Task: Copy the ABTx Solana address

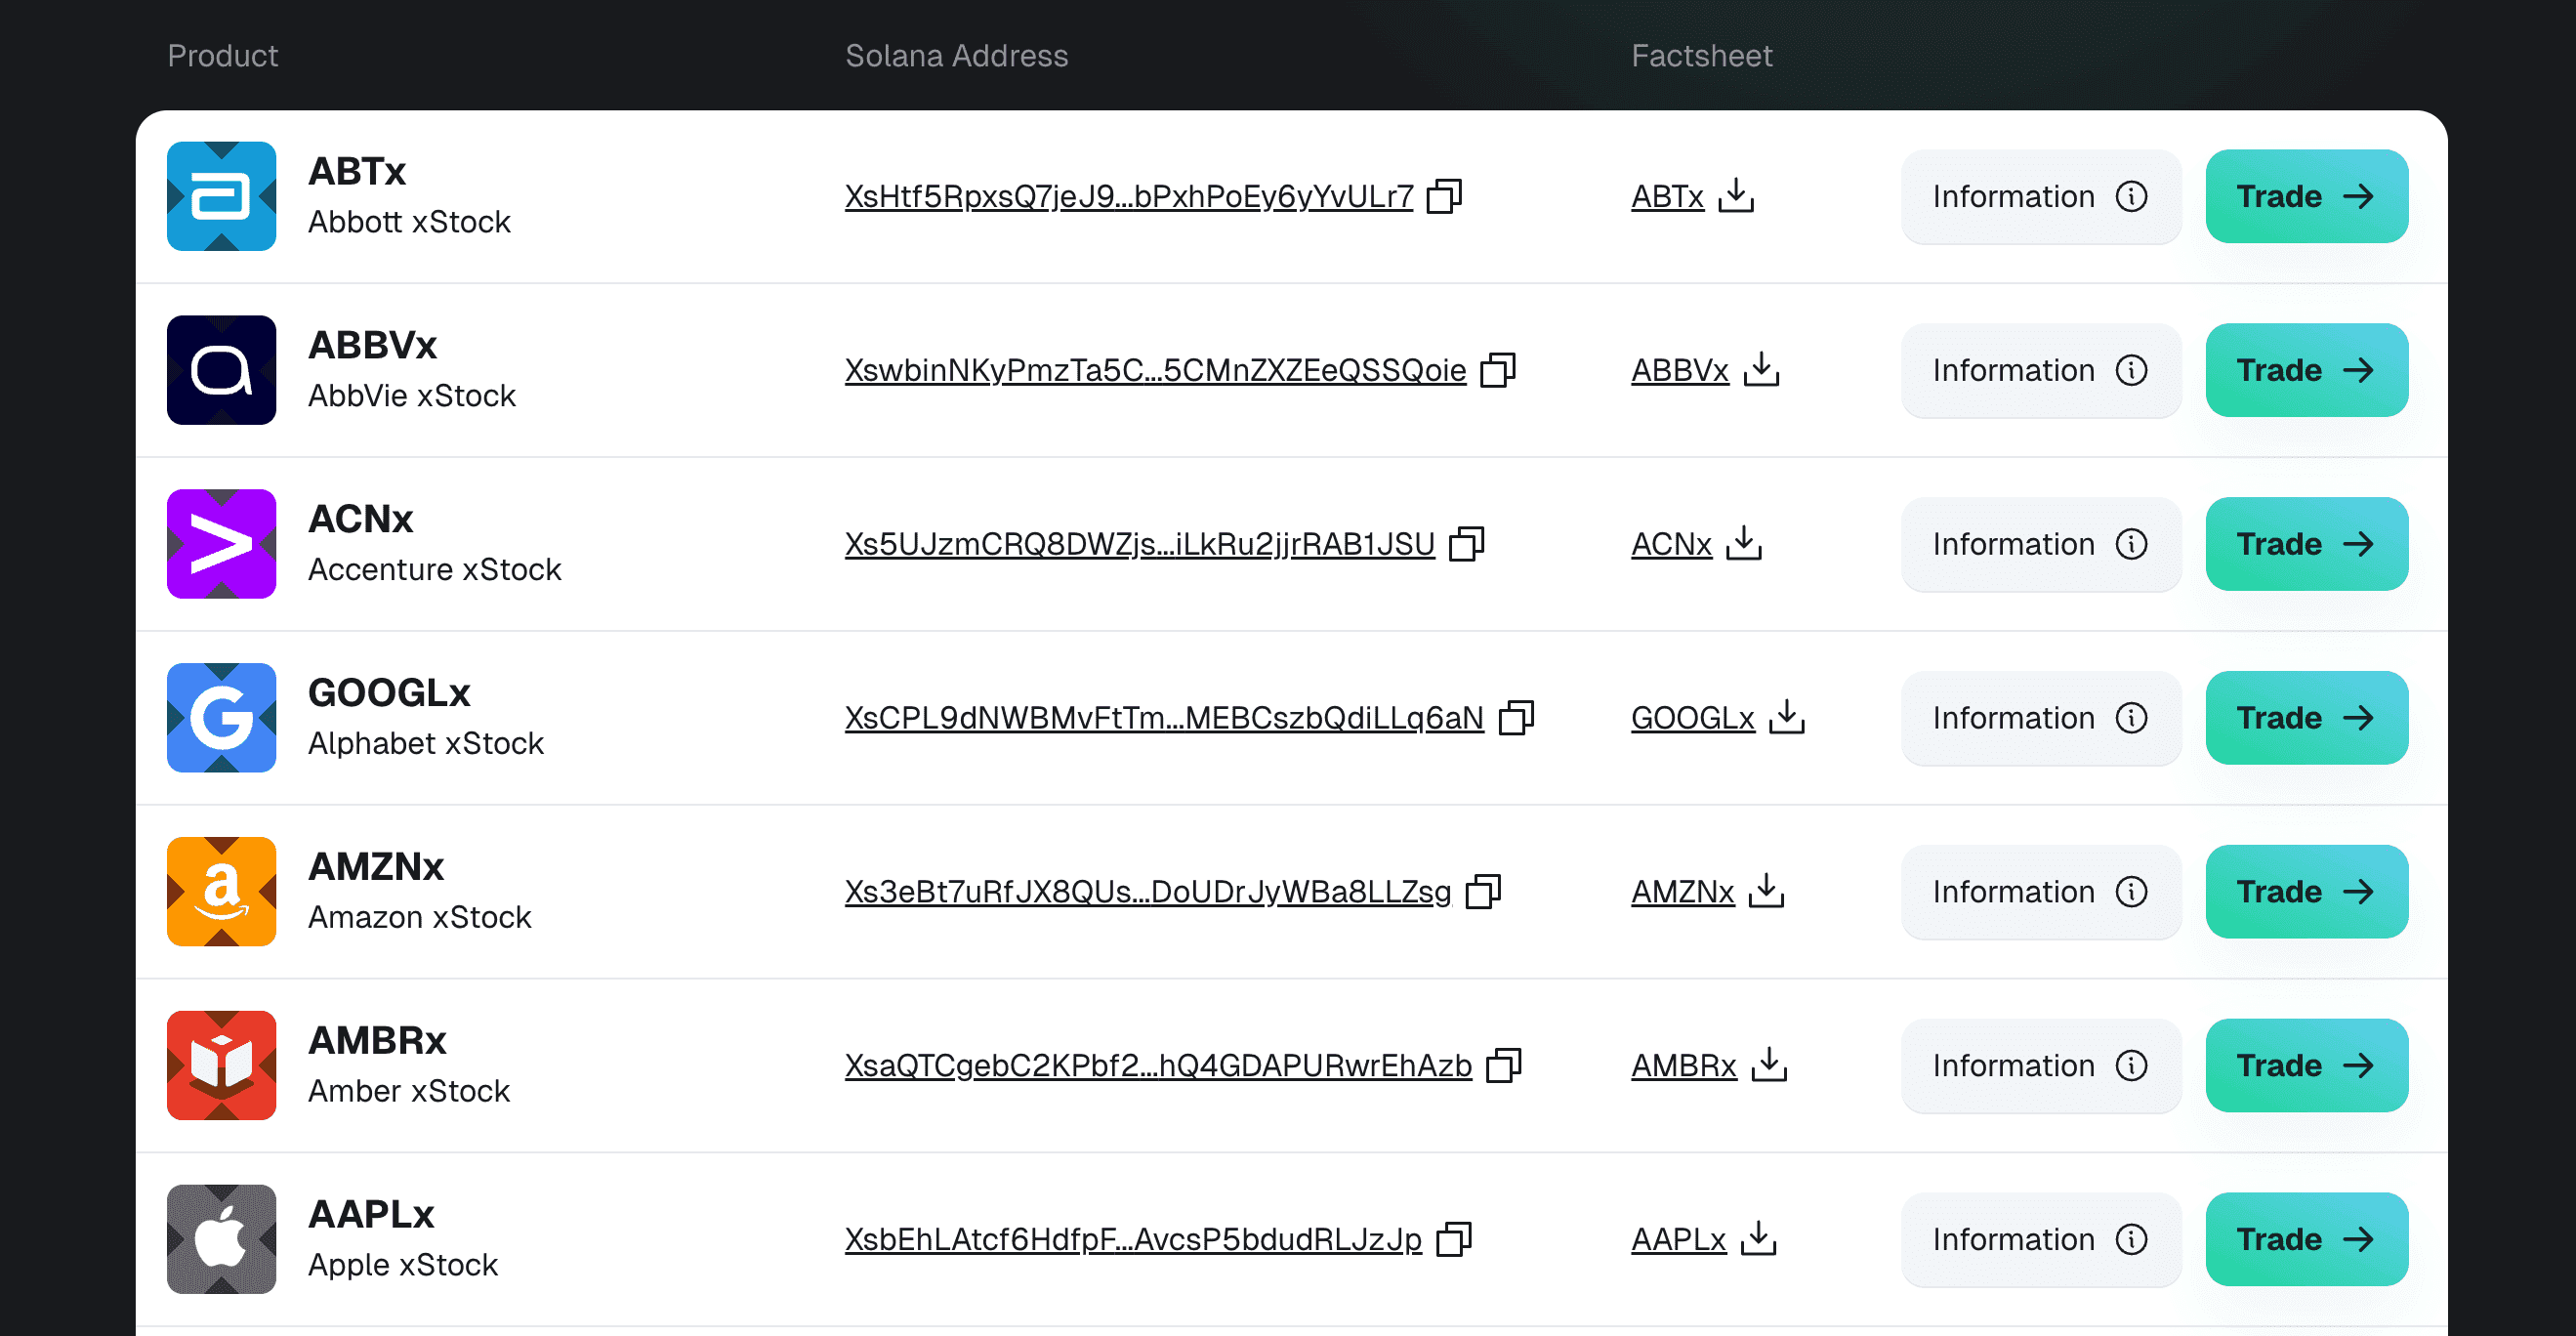Action: pos(1444,196)
